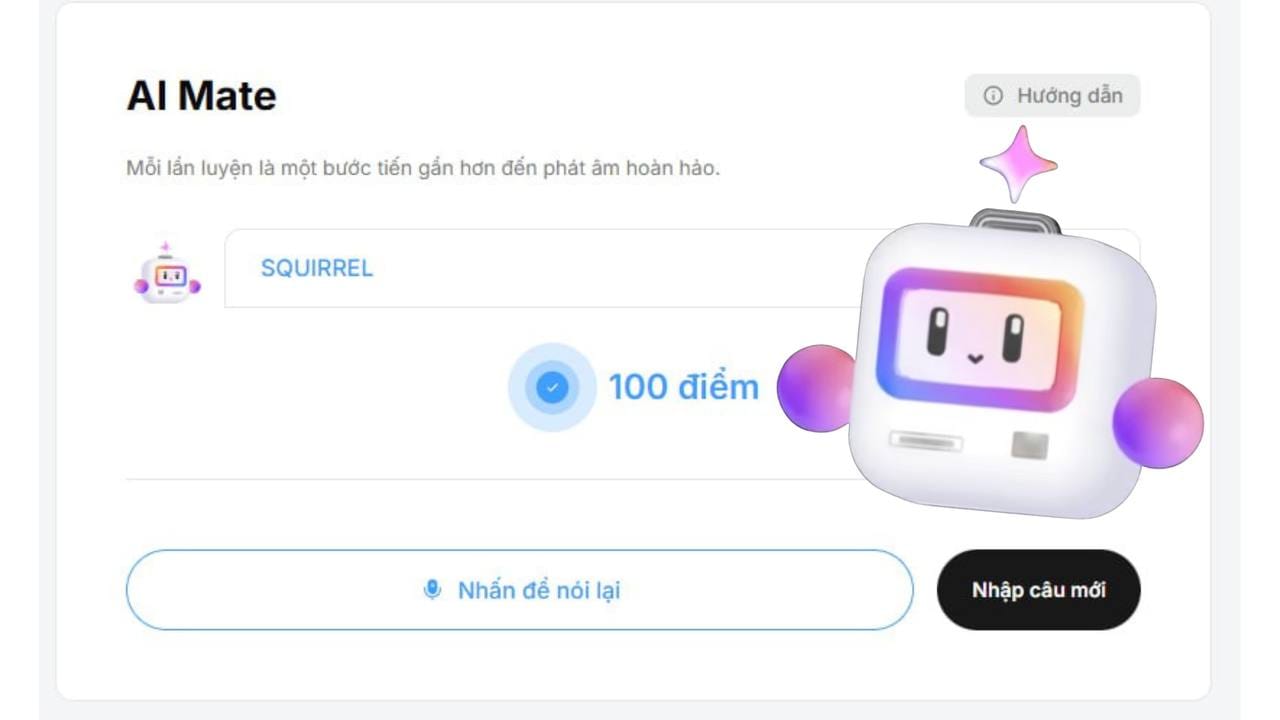
Task: Click the Nhập câu mới button
Action: tap(1039, 590)
